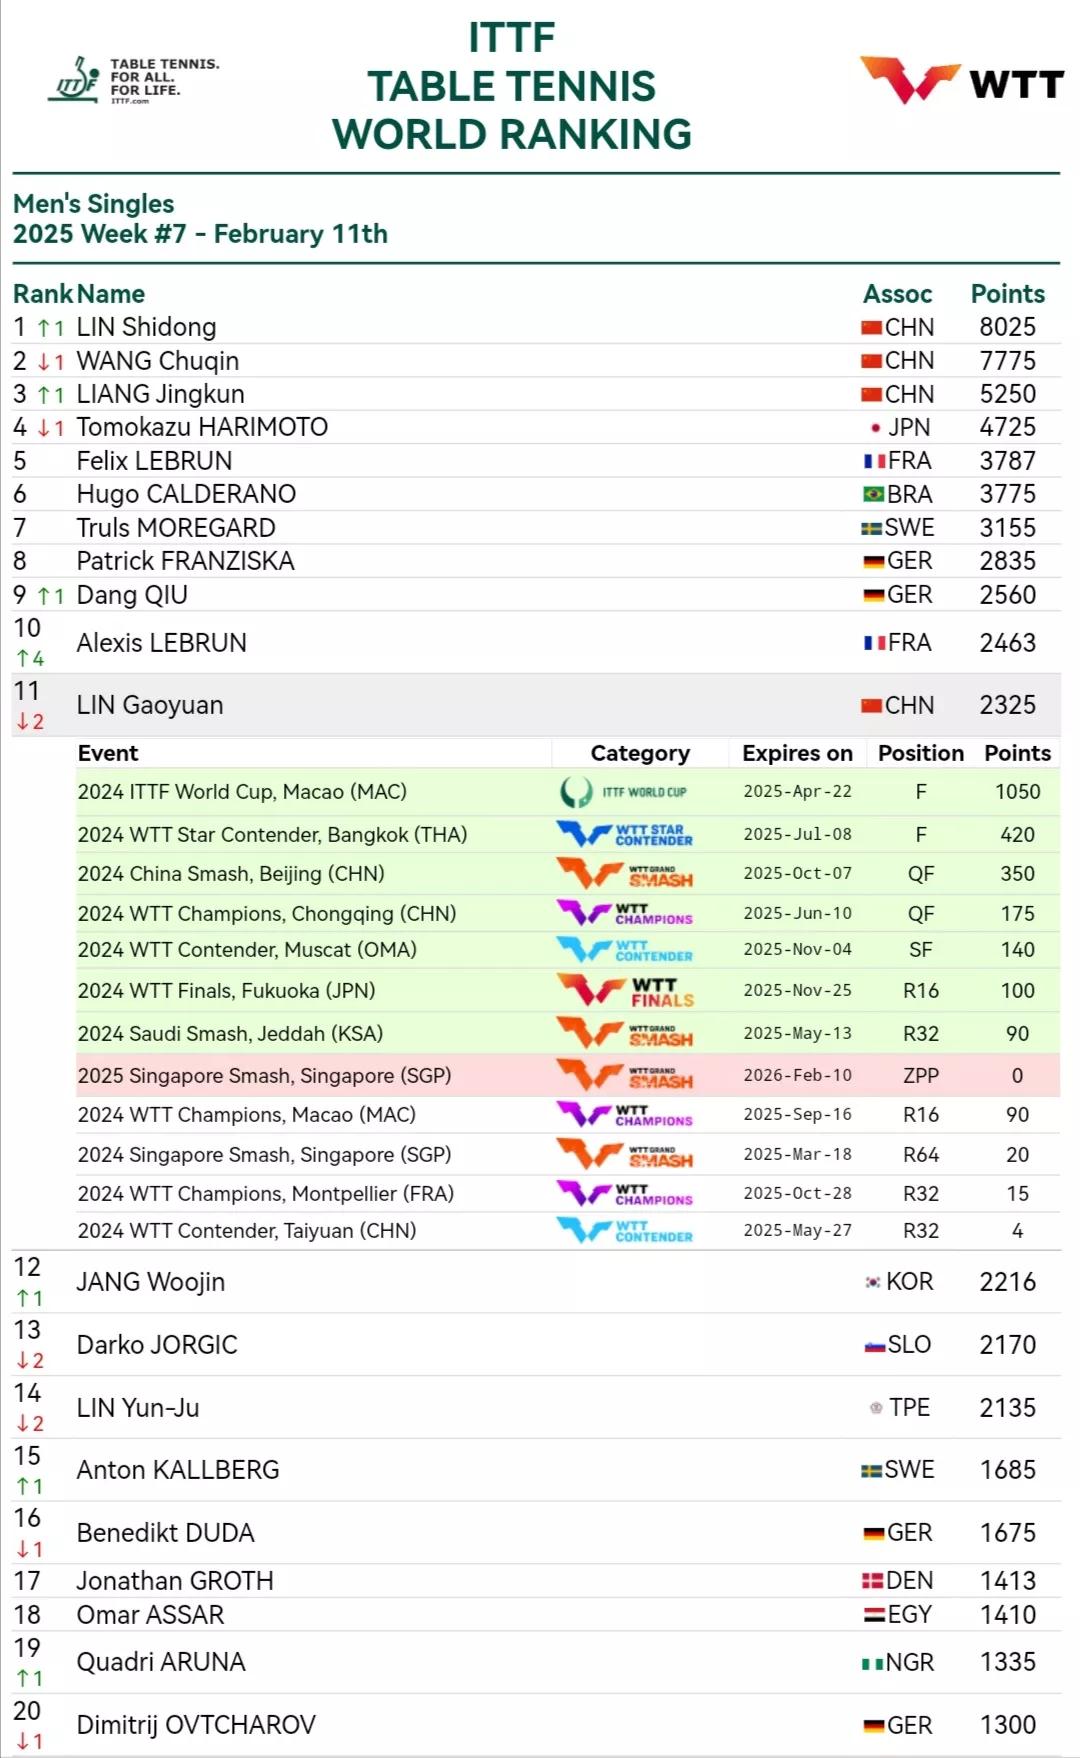Click Dang QIU's name

132,595
